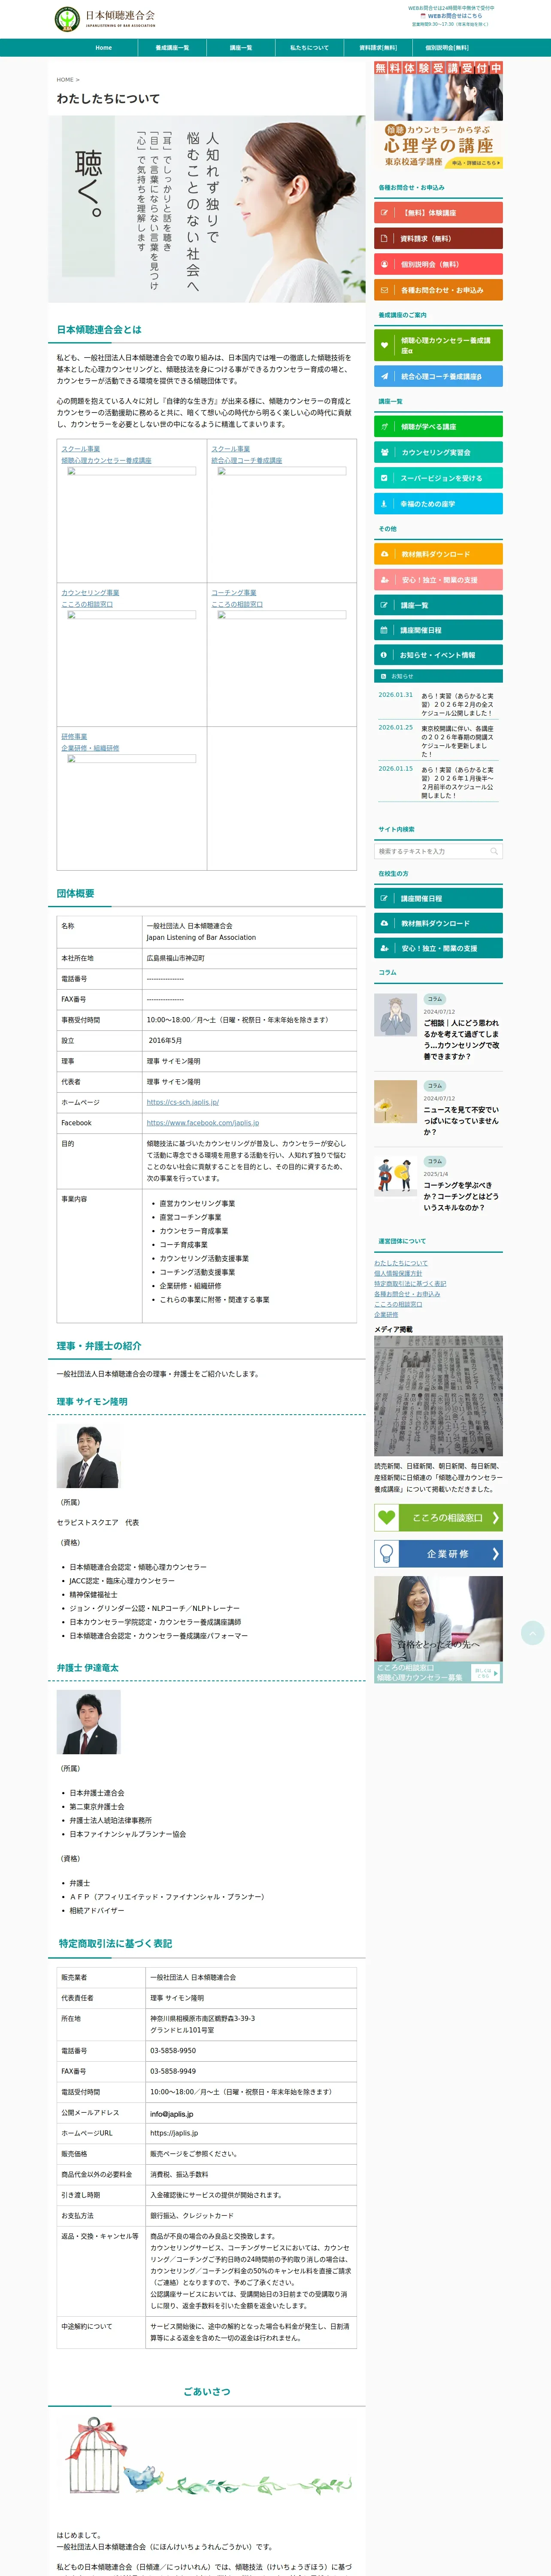Click the pencil icon on 【無料】体験講座
Viewport: 551px width, 2576px height.
384,213
